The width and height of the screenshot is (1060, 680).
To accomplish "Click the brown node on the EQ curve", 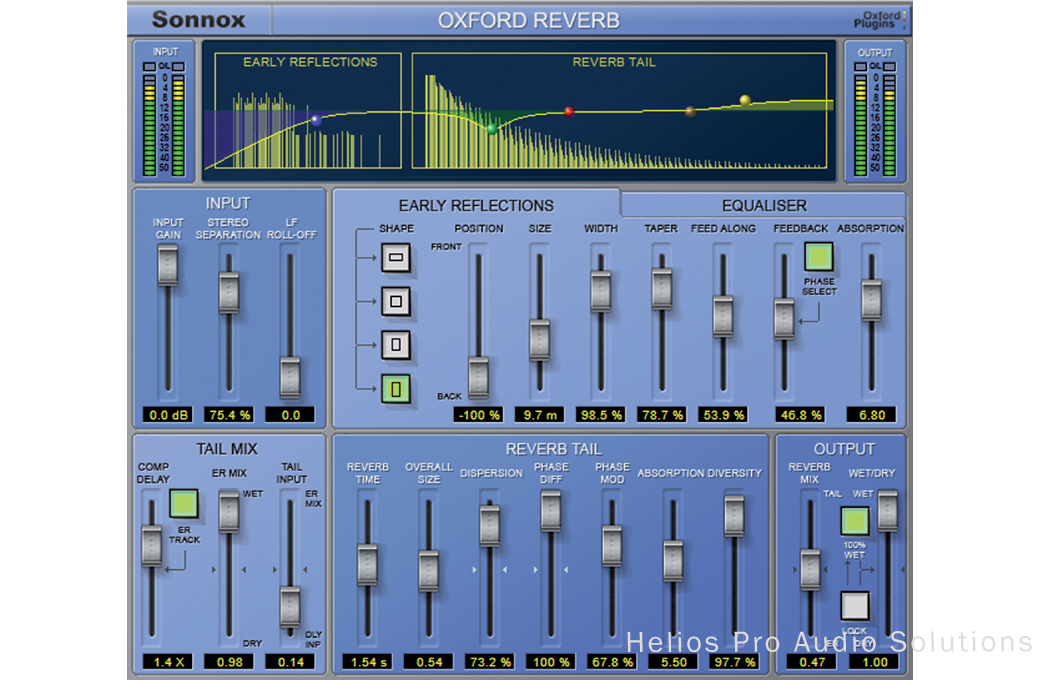I will (x=690, y=112).
